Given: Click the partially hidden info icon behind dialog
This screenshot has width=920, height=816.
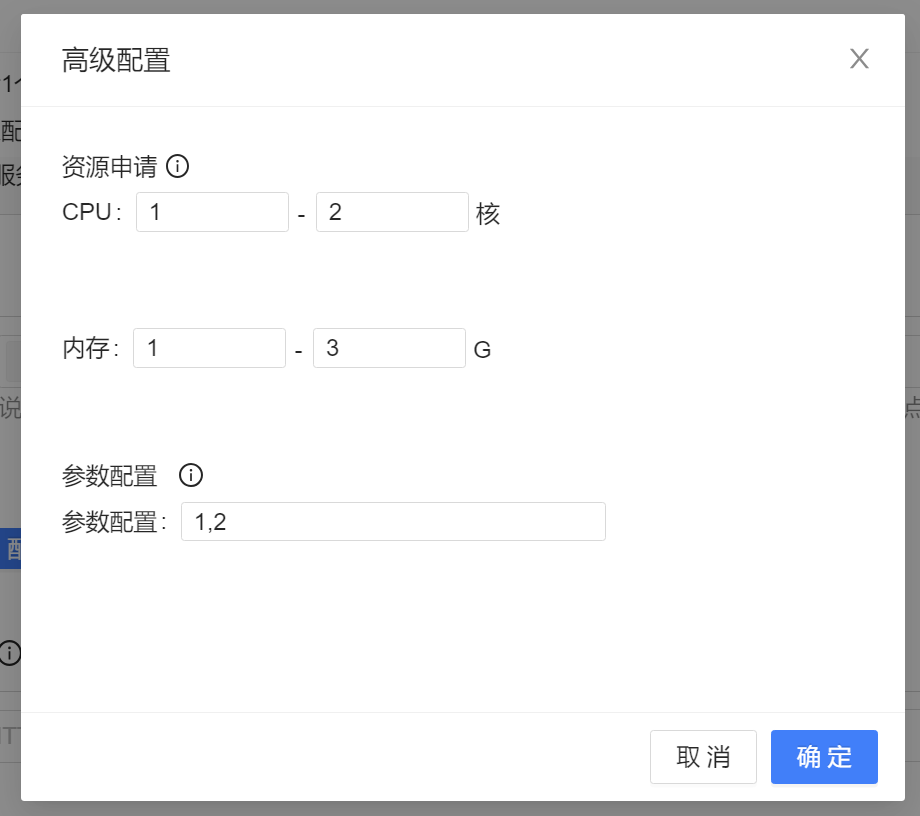Looking at the screenshot, I should click(9, 653).
